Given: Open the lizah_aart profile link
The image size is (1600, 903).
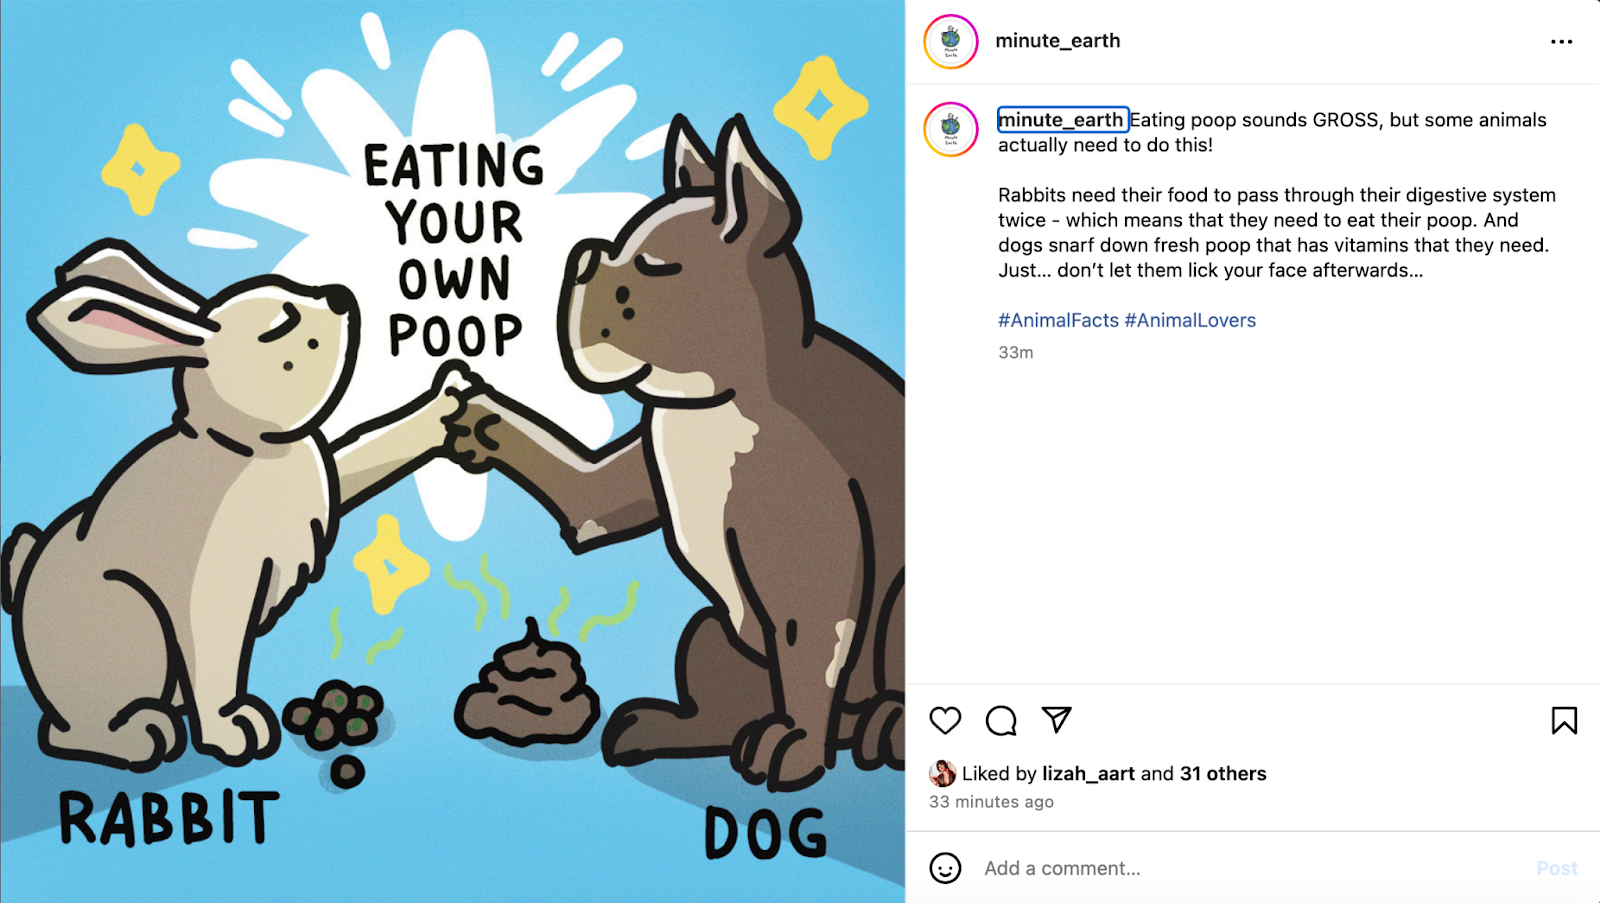Looking at the screenshot, I should click(1088, 773).
